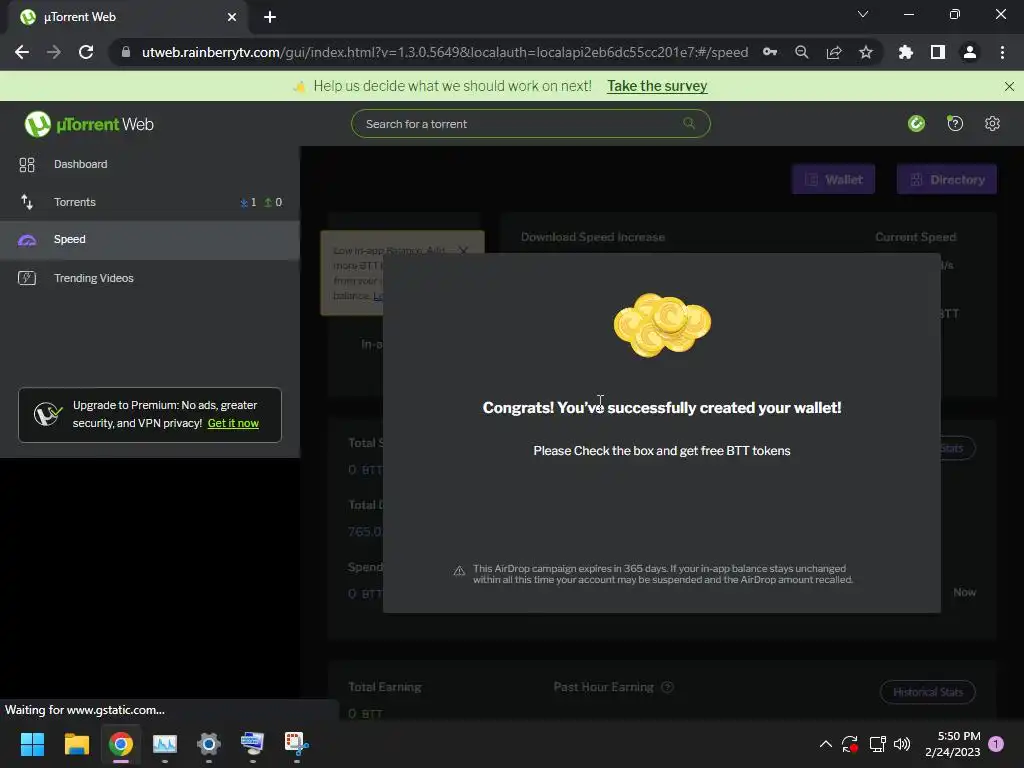Go back in browser
Screen dimensions: 1024x768
pyautogui.click(x=22, y=52)
